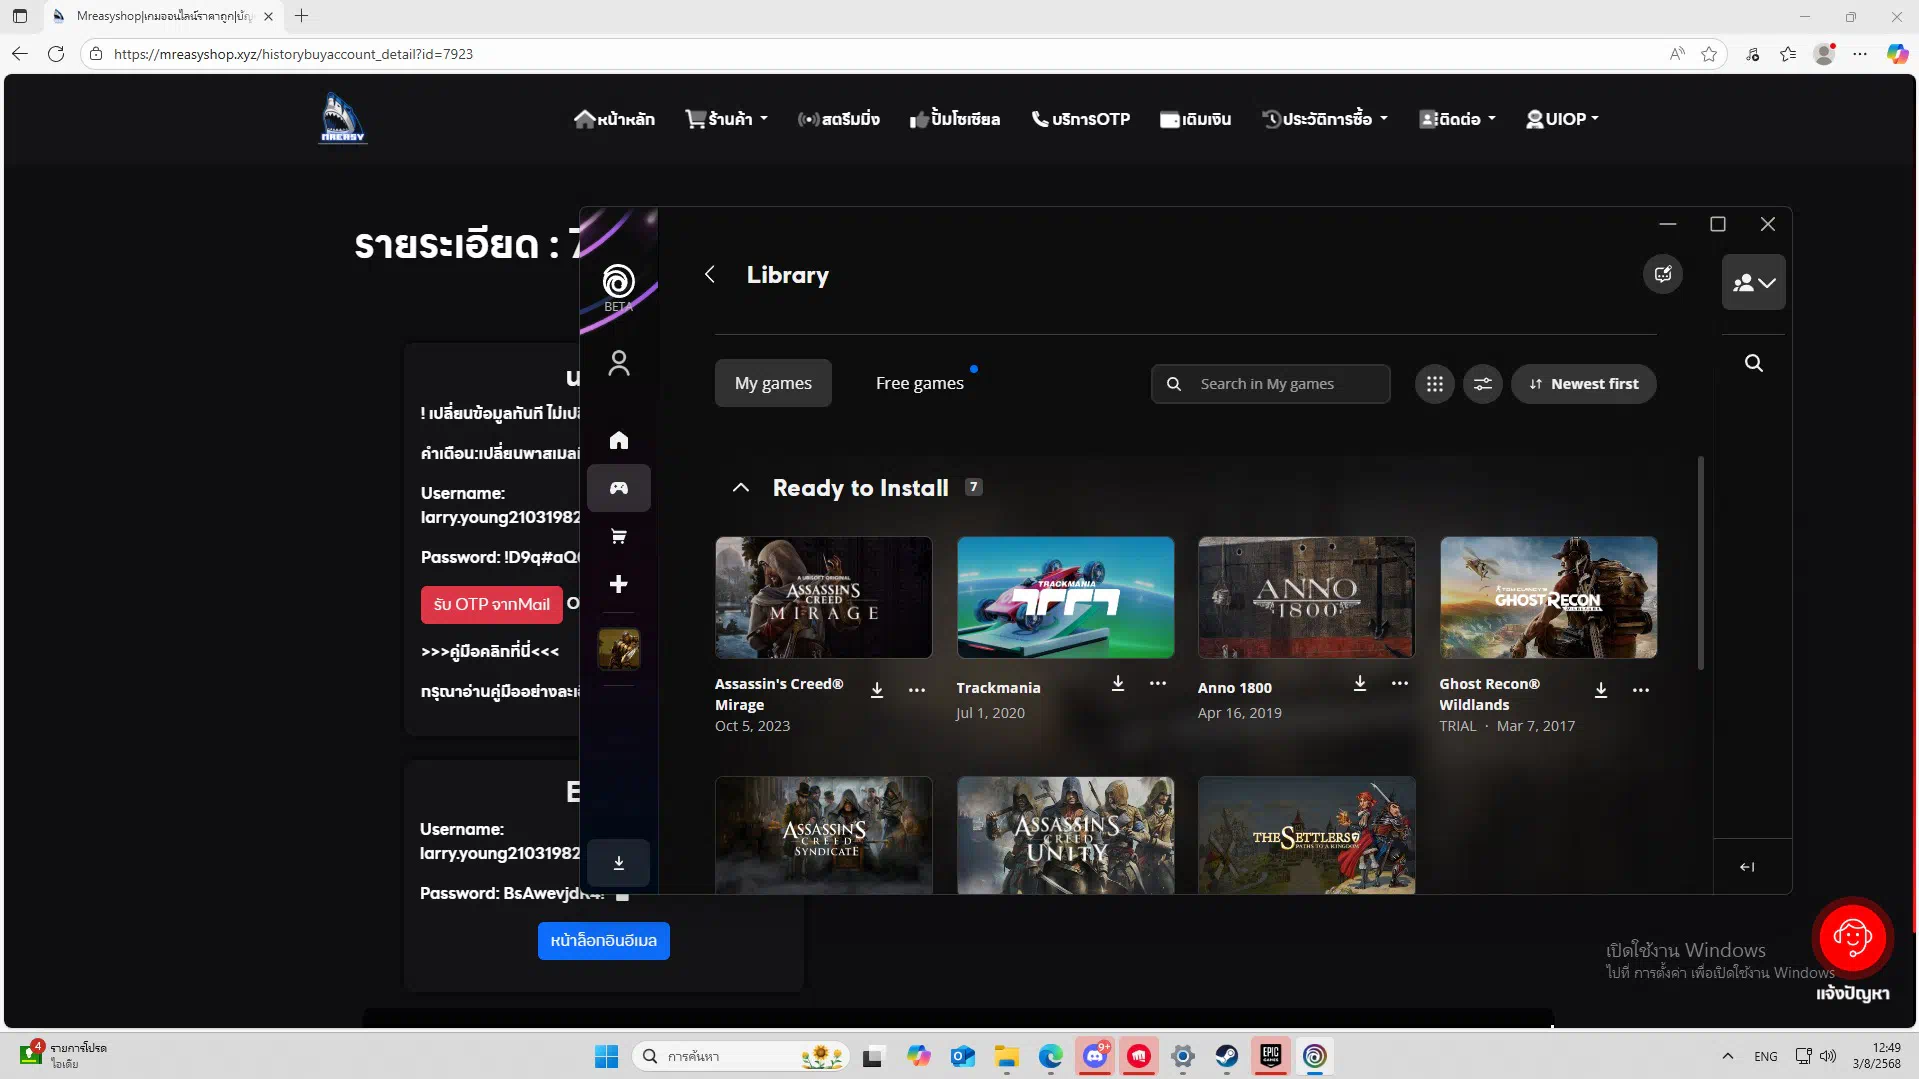Open the Copilot icon in Edge toolbar
Viewport: 1919px width, 1079px height.
(x=1897, y=54)
